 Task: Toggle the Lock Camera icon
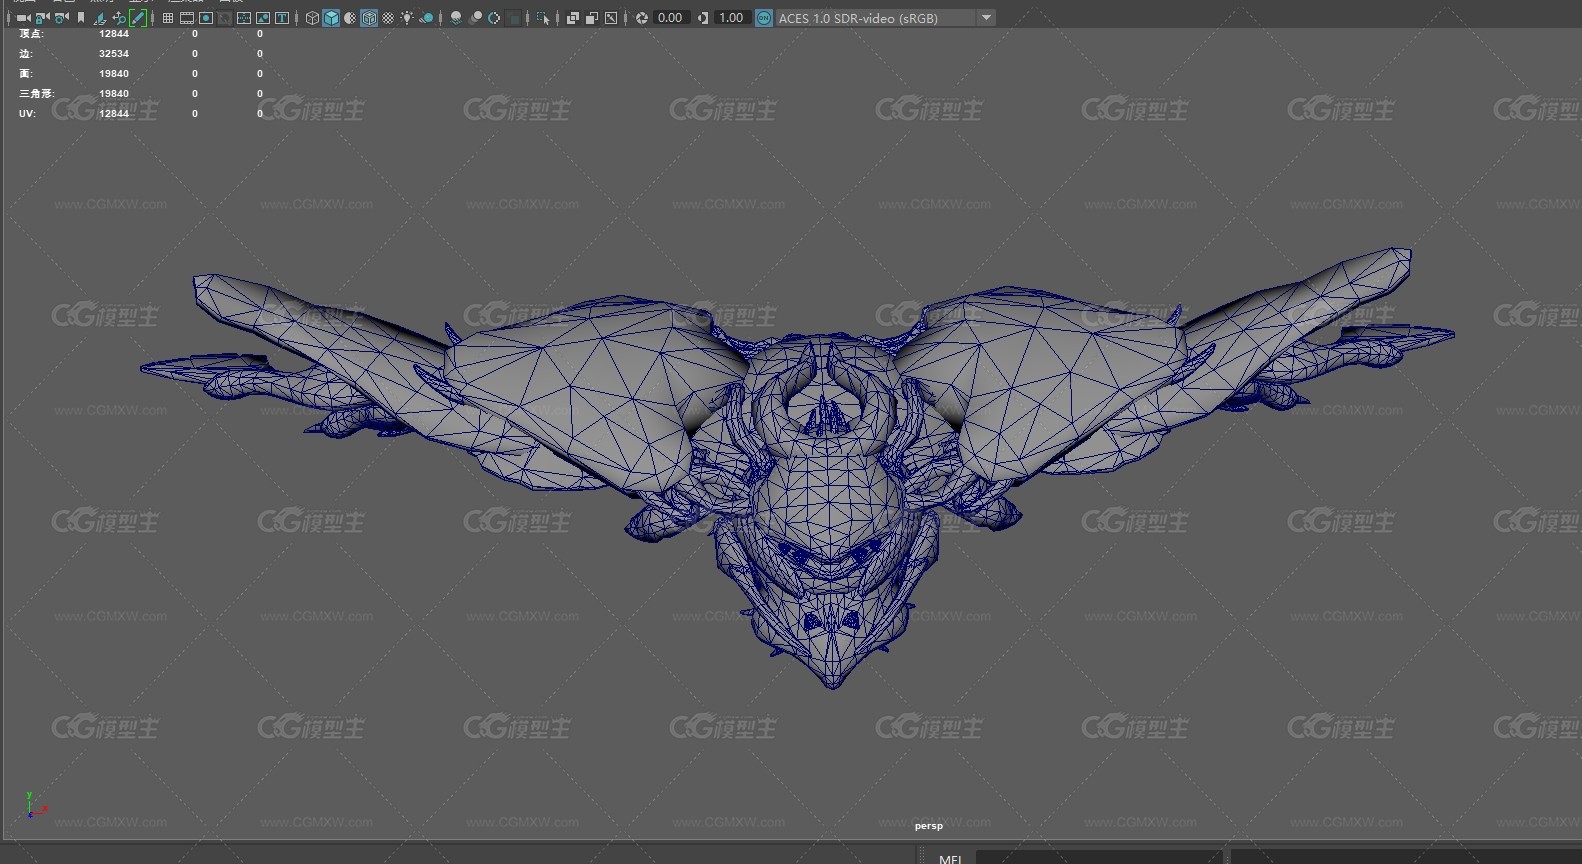42,18
